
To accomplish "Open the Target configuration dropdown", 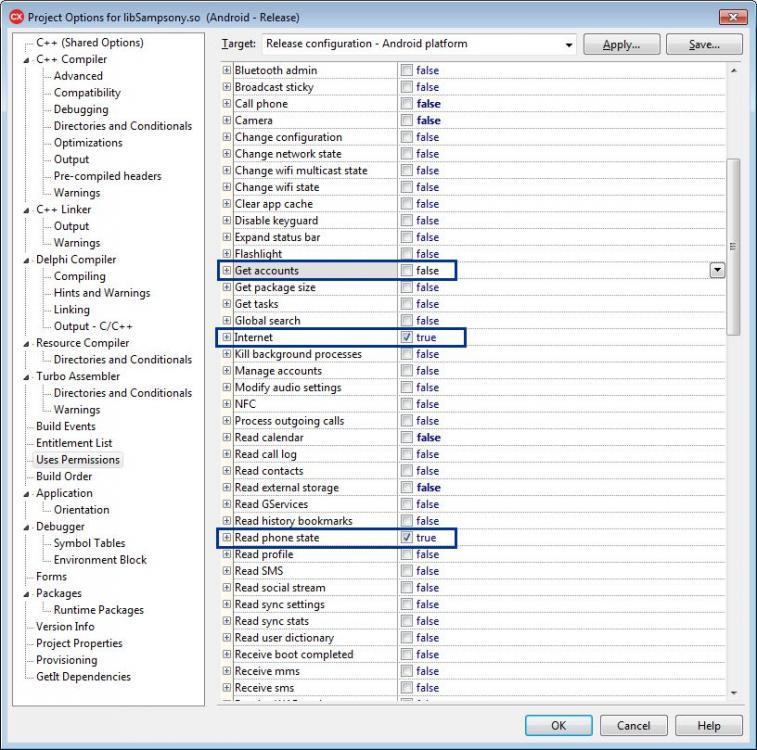I will tap(569, 45).
